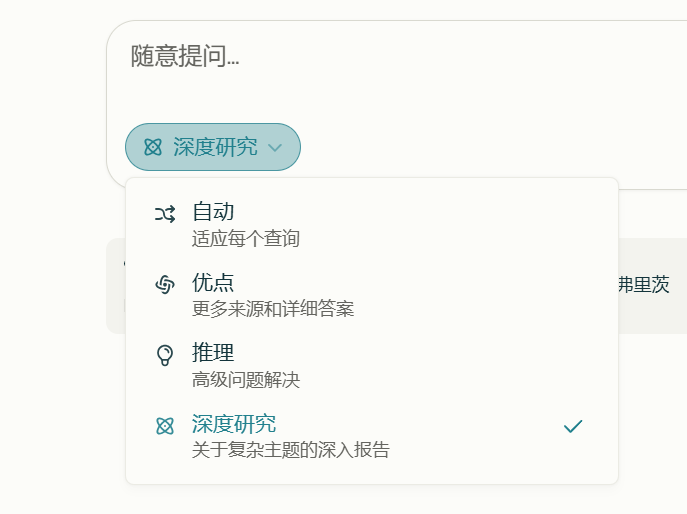Click the atom icon beside 深度研究 in menu
This screenshot has width=687, height=514.
pos(165,426)
